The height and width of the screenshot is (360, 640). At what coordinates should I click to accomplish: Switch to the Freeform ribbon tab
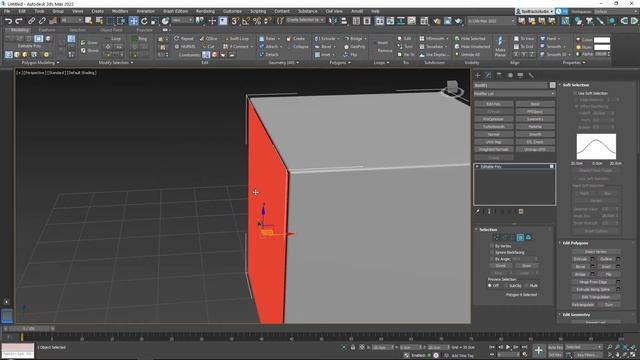(47, 30)
